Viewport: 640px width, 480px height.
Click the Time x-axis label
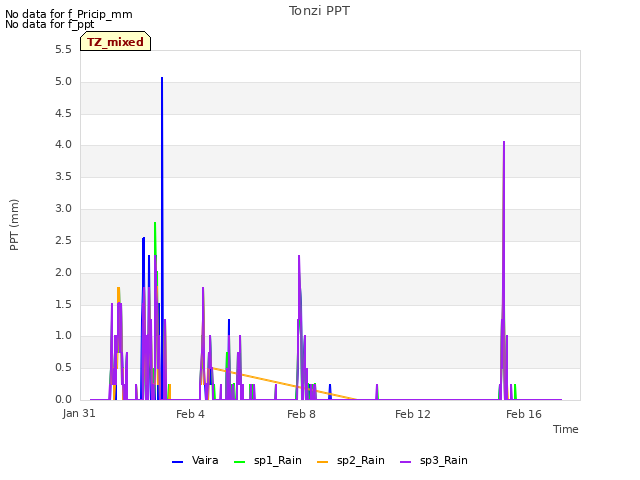click(566, 429)
